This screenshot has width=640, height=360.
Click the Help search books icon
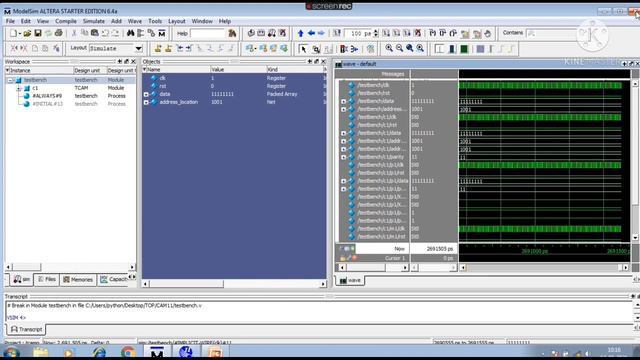pos(232,33)
